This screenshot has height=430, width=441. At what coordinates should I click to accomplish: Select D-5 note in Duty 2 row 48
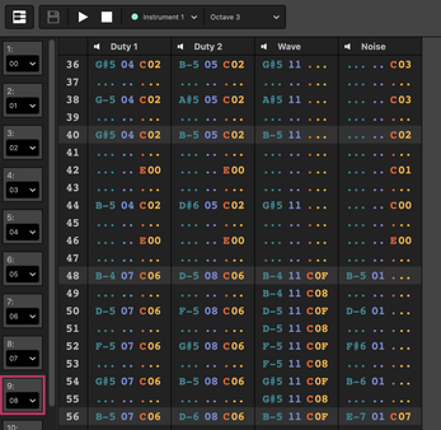coord(189,276)
